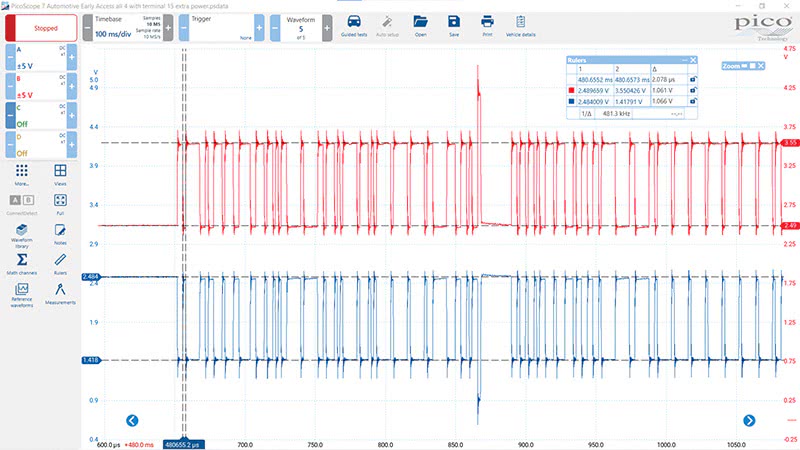Screen dimensions: 800x450
Task: Select the red 3.55 voltage ruler handle
Action: (x=790, y=143)
